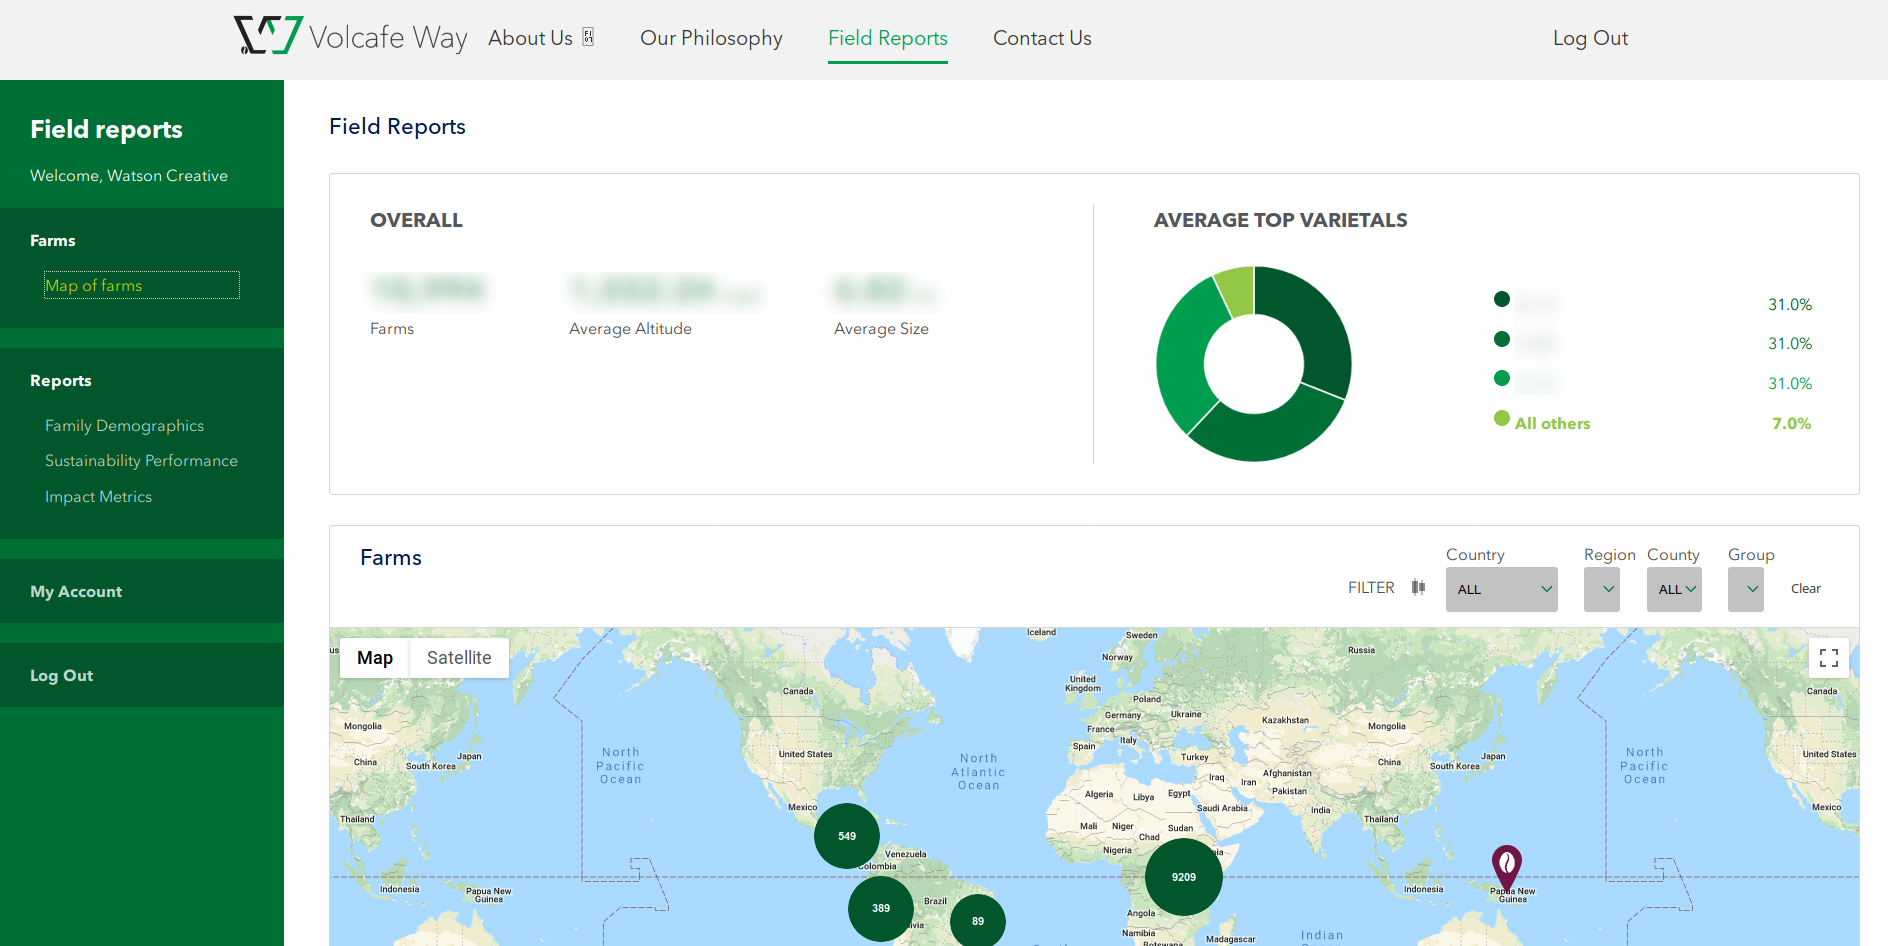Toggle fullscreen view on the map
The width and height of the screenshot is (1888, 946).
tap(1828, 658)
